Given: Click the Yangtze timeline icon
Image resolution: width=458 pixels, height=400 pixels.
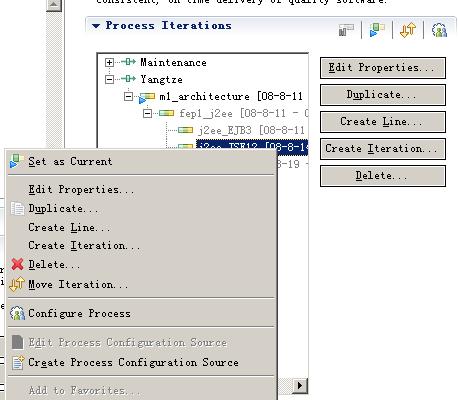Looking at the screenshot, I should pyautogui.click(x=128, y=79).
